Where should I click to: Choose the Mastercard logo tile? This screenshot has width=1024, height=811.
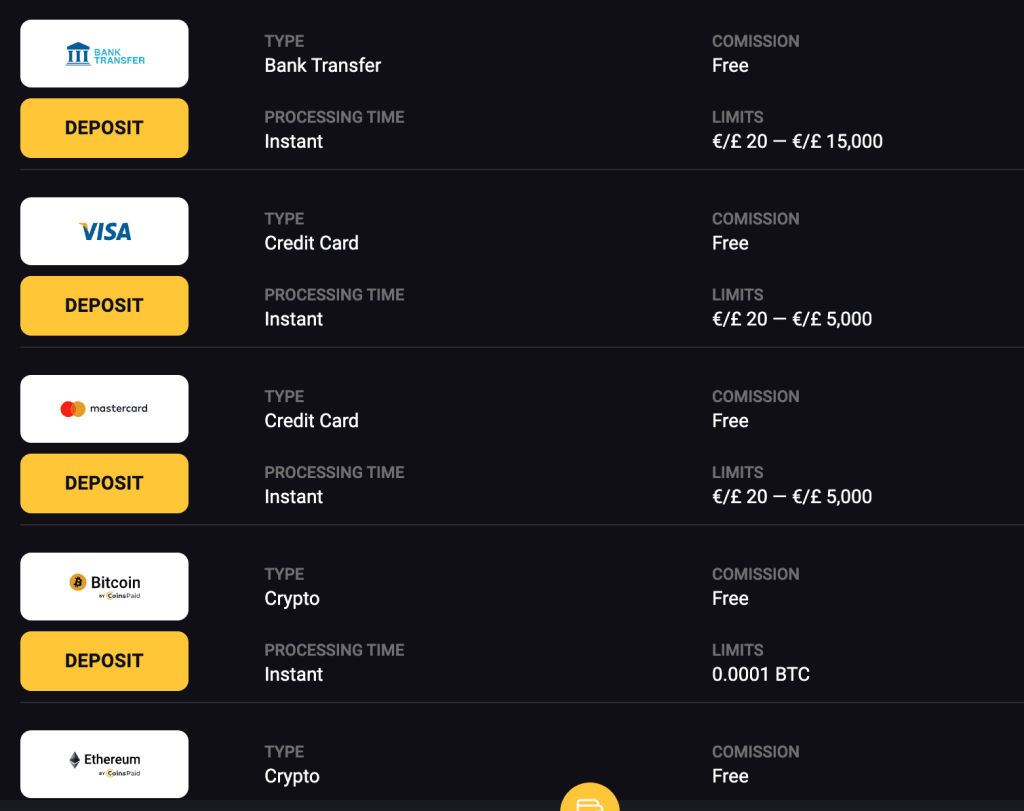click(x=104, y=409)
